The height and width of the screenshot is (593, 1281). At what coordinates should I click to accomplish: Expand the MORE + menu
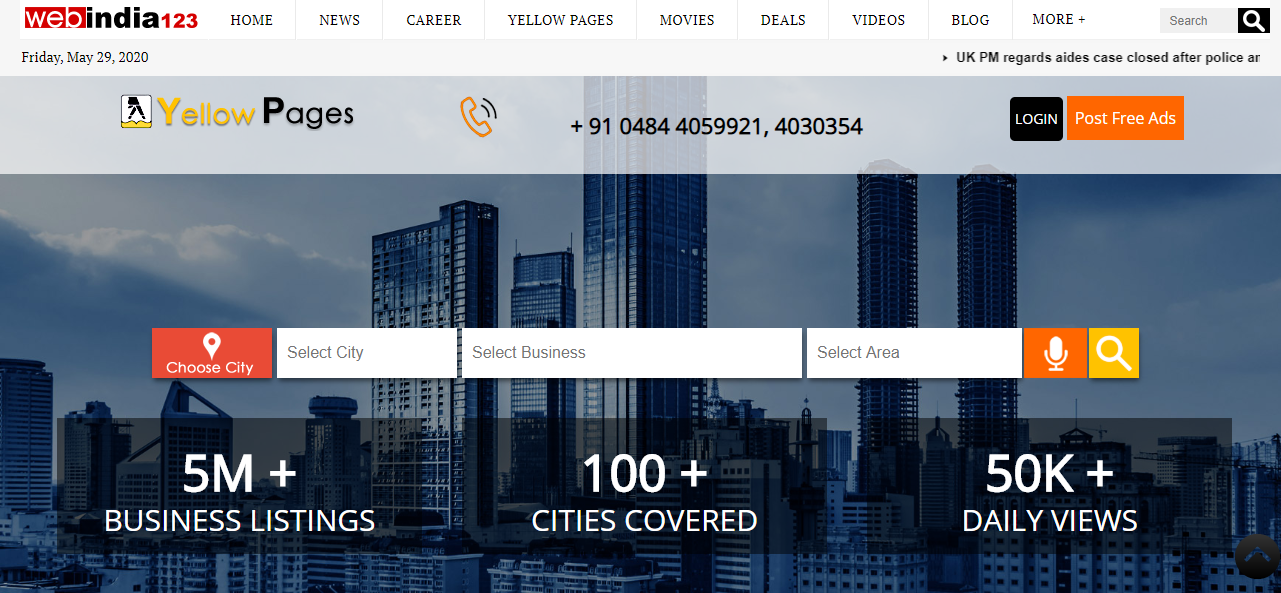pos(1058,19)
